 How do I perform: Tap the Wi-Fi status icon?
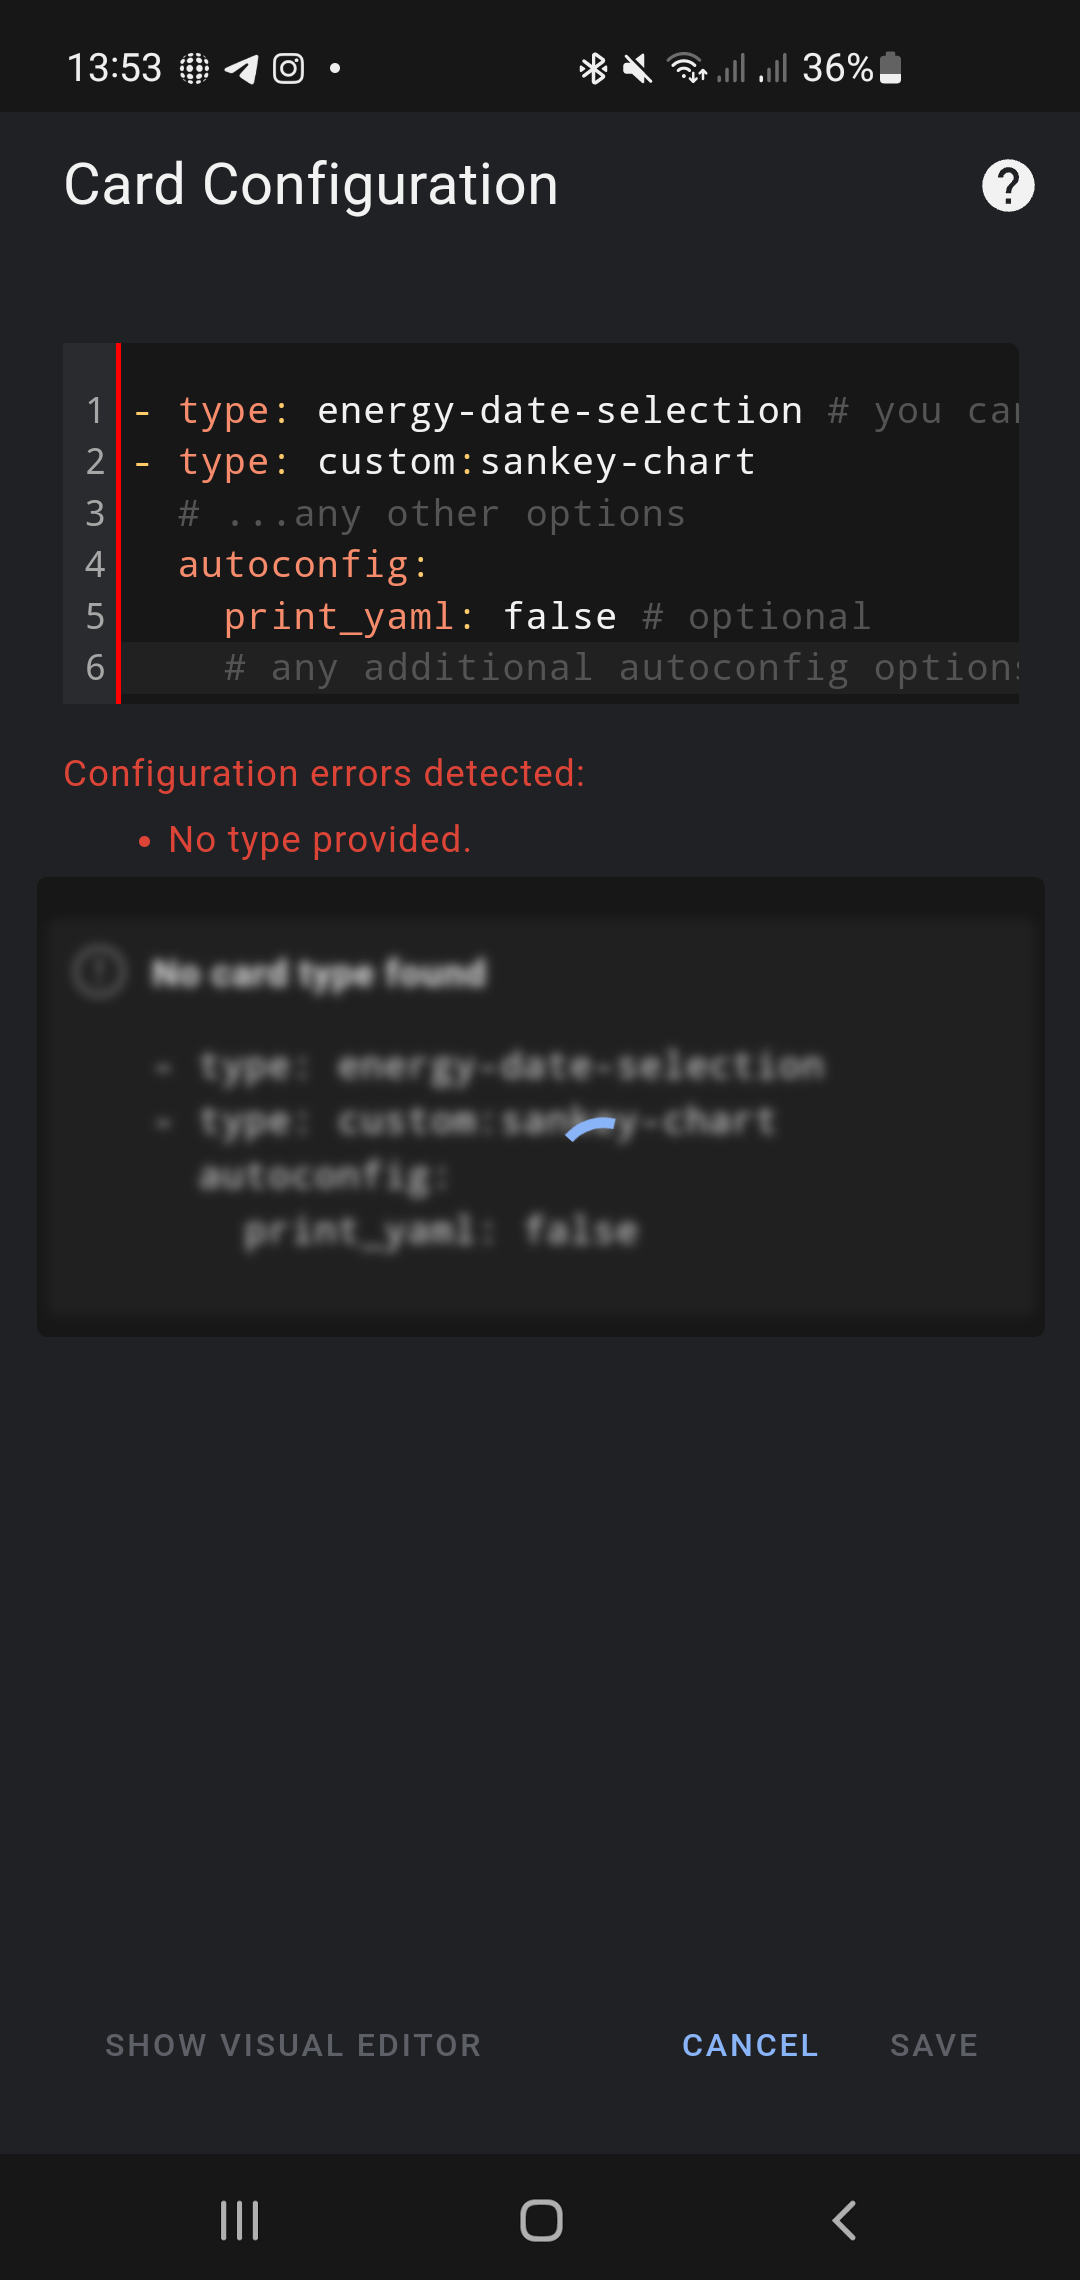tap(689, 67)
